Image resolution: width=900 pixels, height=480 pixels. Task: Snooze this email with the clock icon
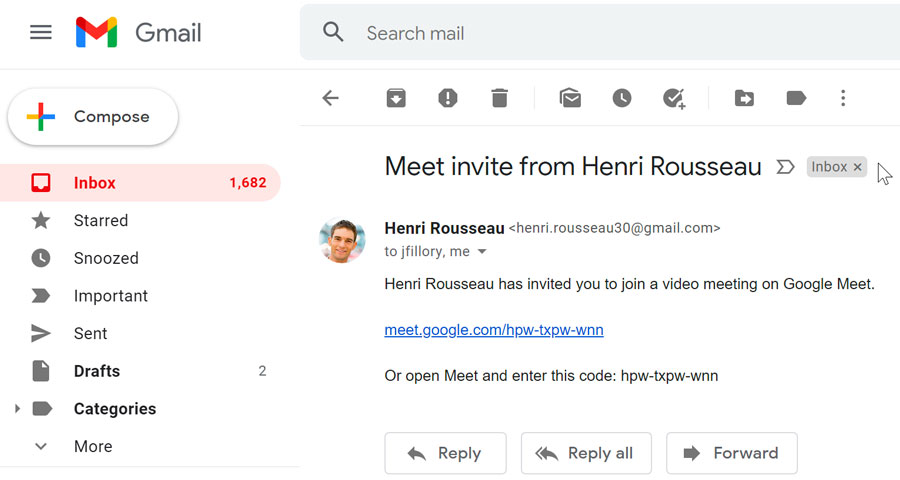622,98
